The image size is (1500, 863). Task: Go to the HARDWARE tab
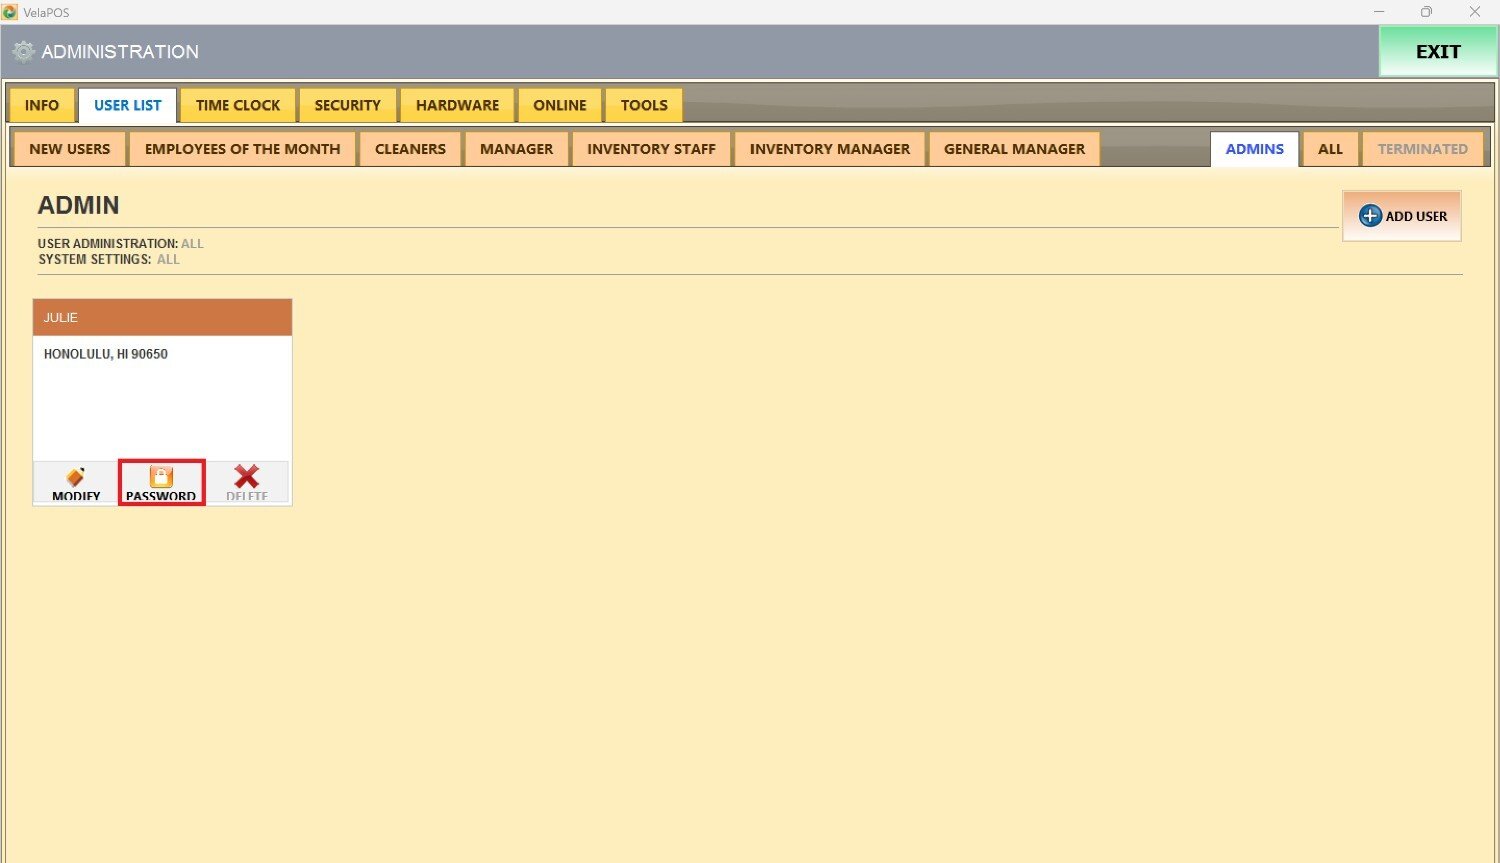(x=457, y=105)
